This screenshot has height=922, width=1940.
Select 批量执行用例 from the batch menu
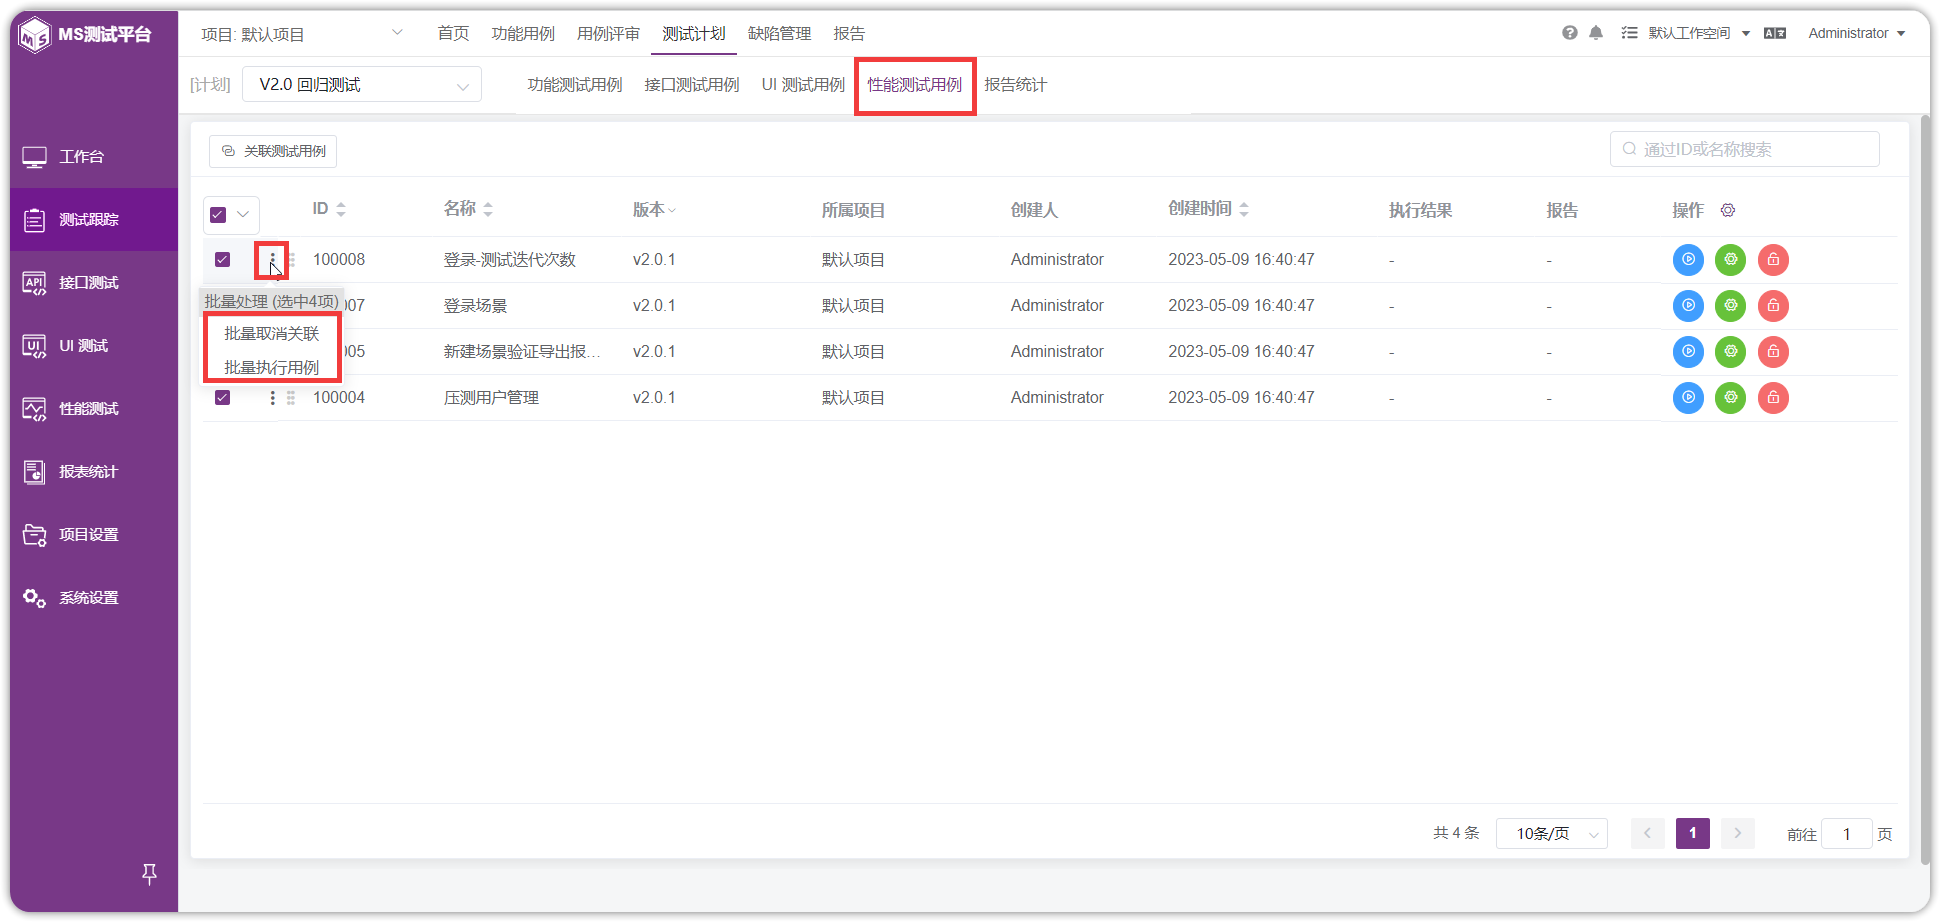tap(272, 368)
